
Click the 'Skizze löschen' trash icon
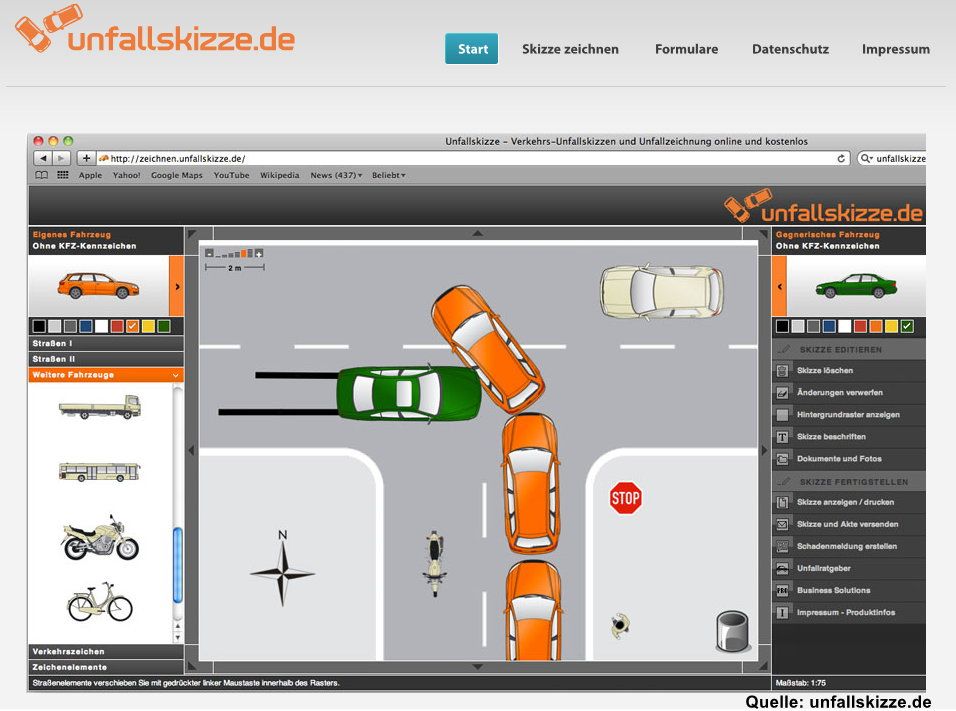coord(783,370)
